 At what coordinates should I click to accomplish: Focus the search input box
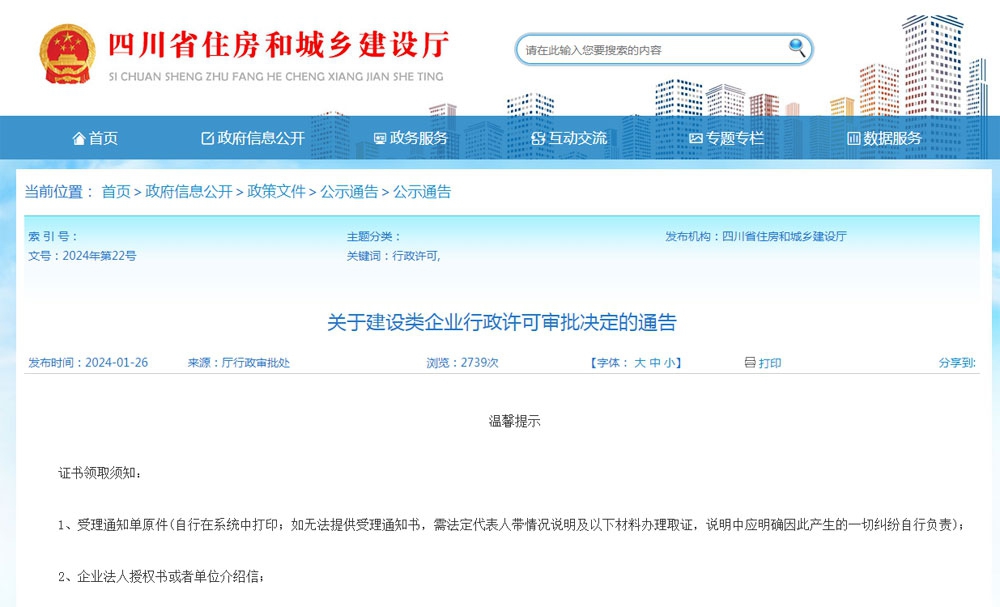tap(664, 50)
